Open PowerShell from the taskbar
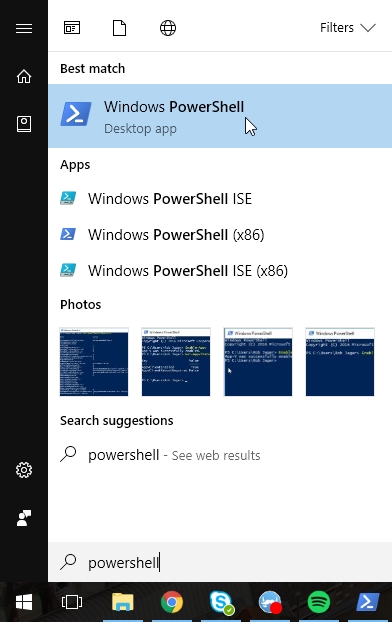392x622 pixels. click(x=368, y=602)
